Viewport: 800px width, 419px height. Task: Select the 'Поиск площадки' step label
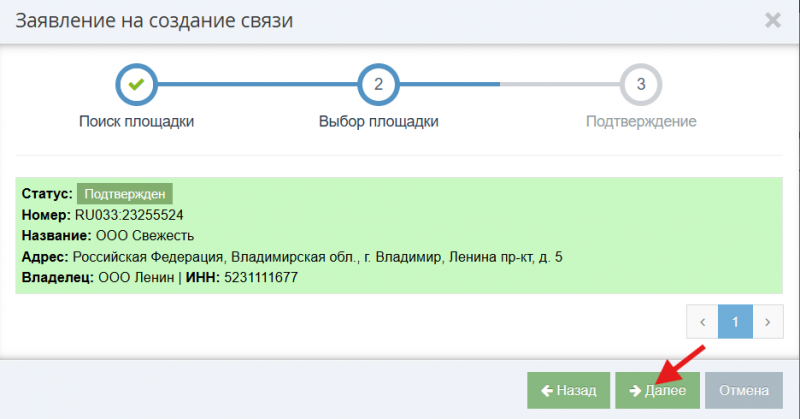click(136, 122)
